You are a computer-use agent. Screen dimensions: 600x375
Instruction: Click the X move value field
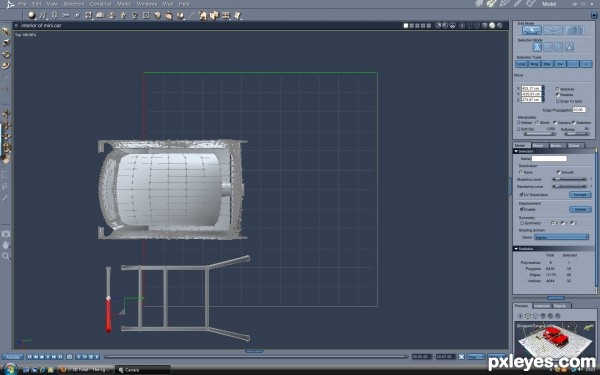(531, 88)
